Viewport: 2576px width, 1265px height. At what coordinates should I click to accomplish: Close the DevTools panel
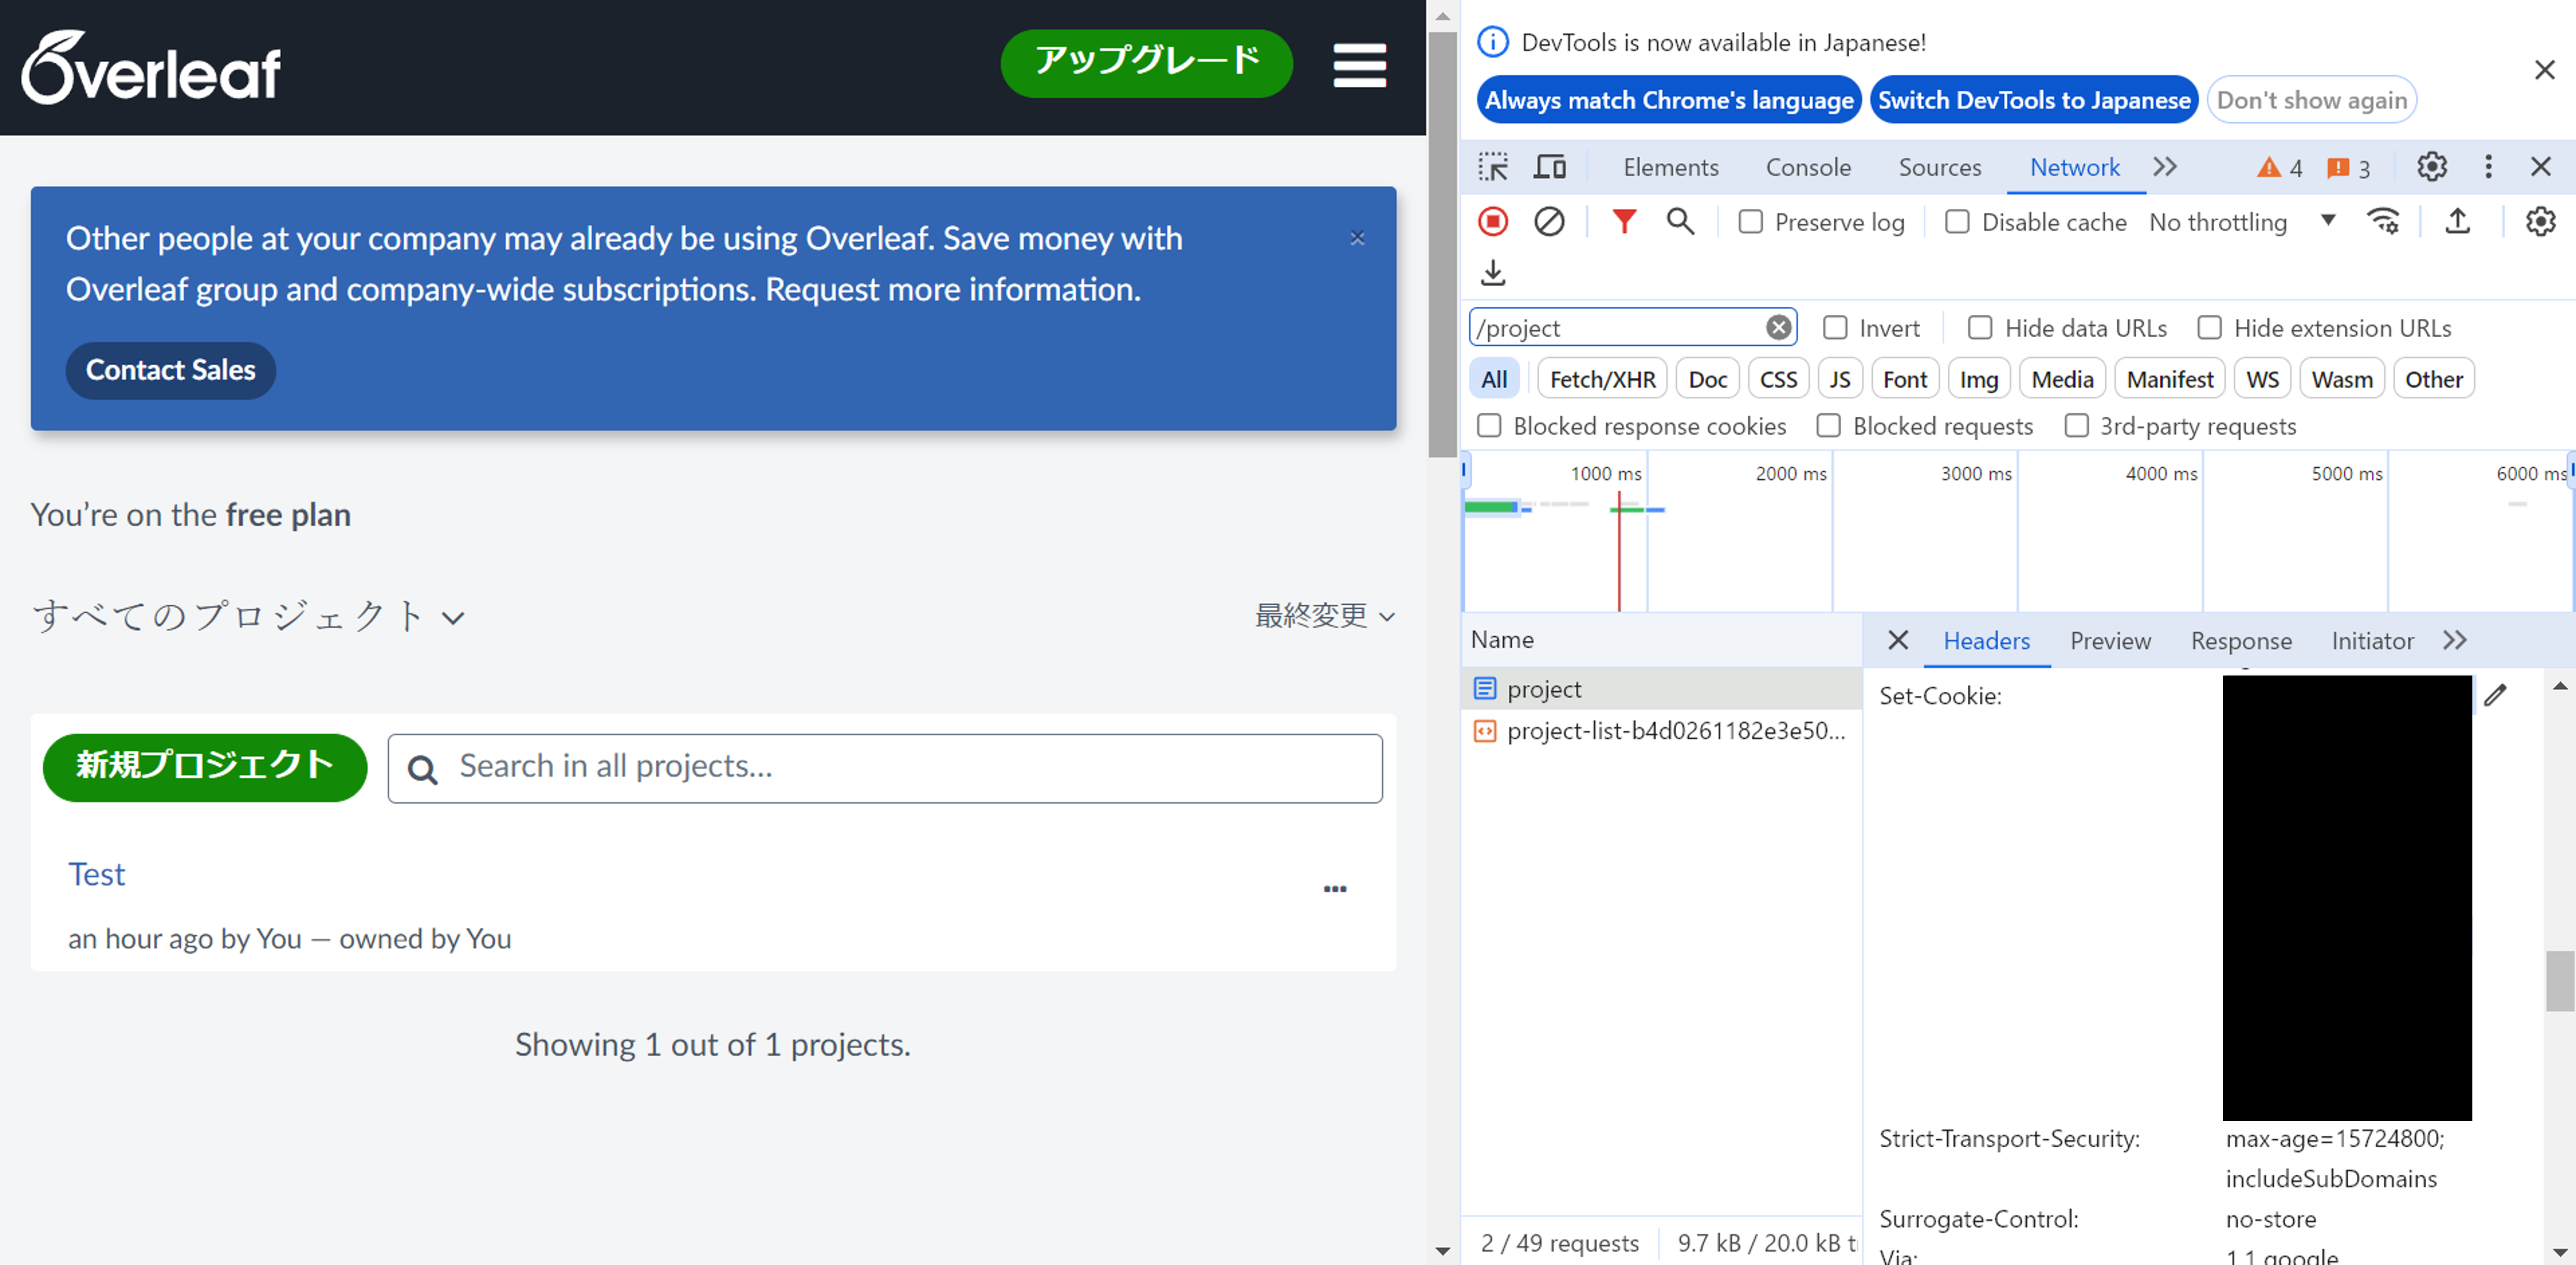pos(2541,167)
